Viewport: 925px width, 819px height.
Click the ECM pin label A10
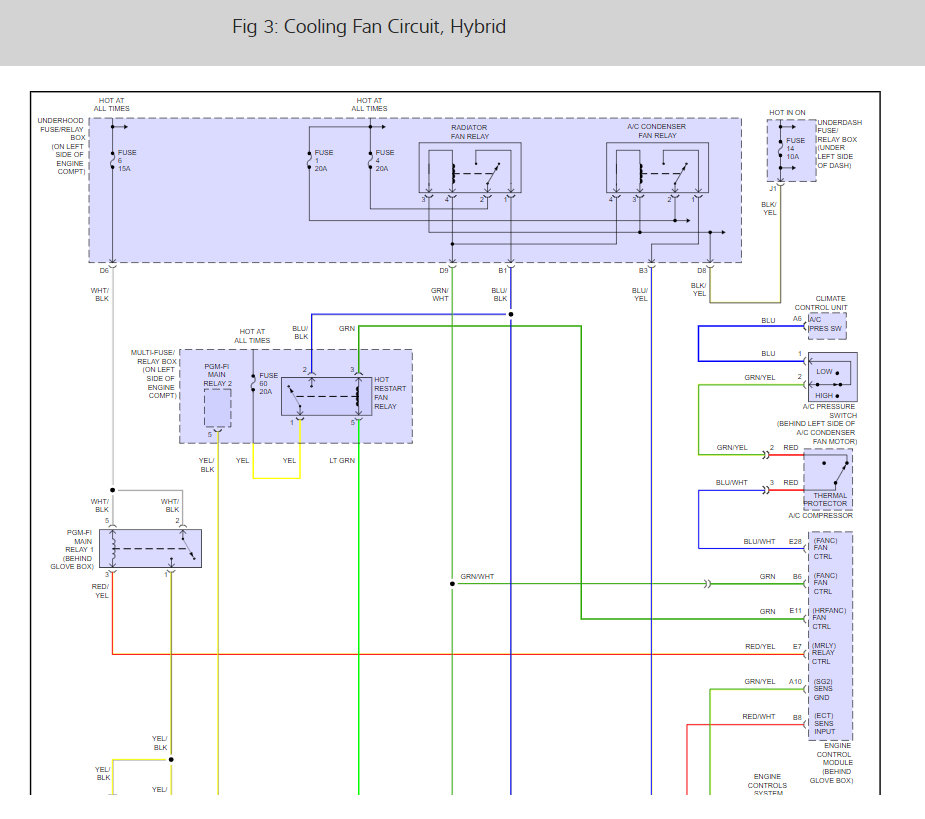795,682
